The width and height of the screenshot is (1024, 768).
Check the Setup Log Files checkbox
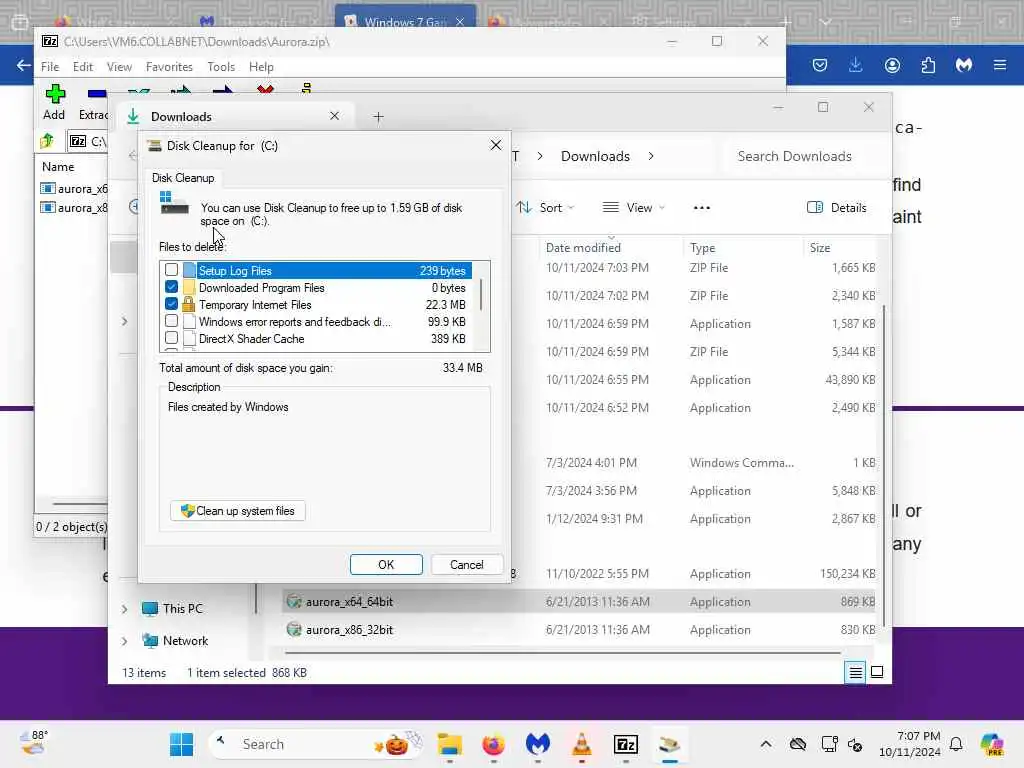point(171,270)
